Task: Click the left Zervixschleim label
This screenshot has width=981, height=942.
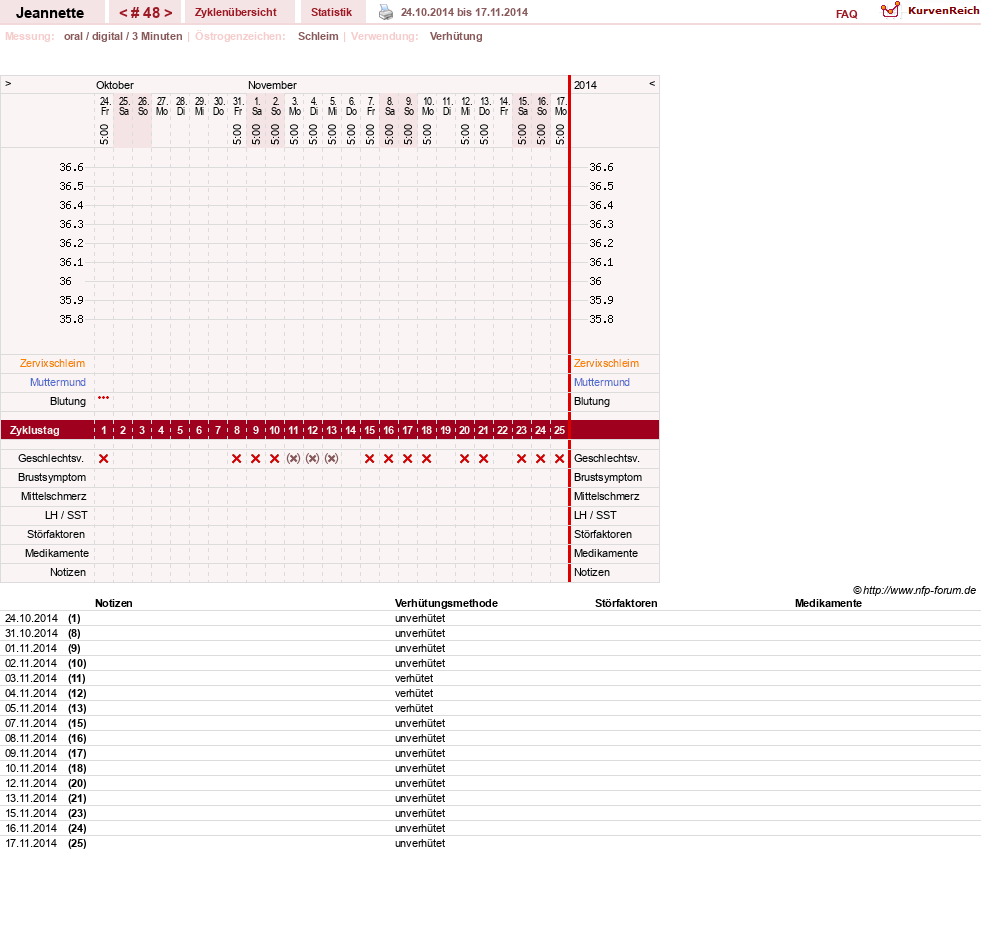Action: (x=52, y=363)
